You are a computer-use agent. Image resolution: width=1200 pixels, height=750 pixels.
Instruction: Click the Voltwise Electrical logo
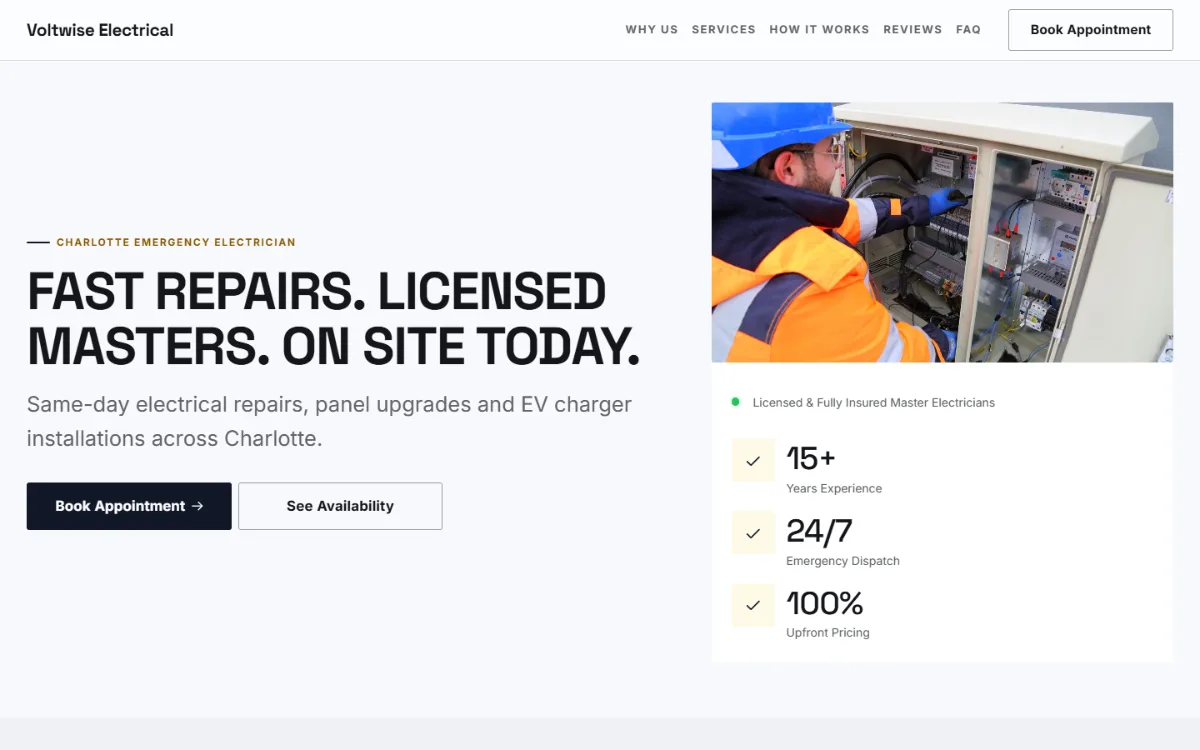[100, 30]
